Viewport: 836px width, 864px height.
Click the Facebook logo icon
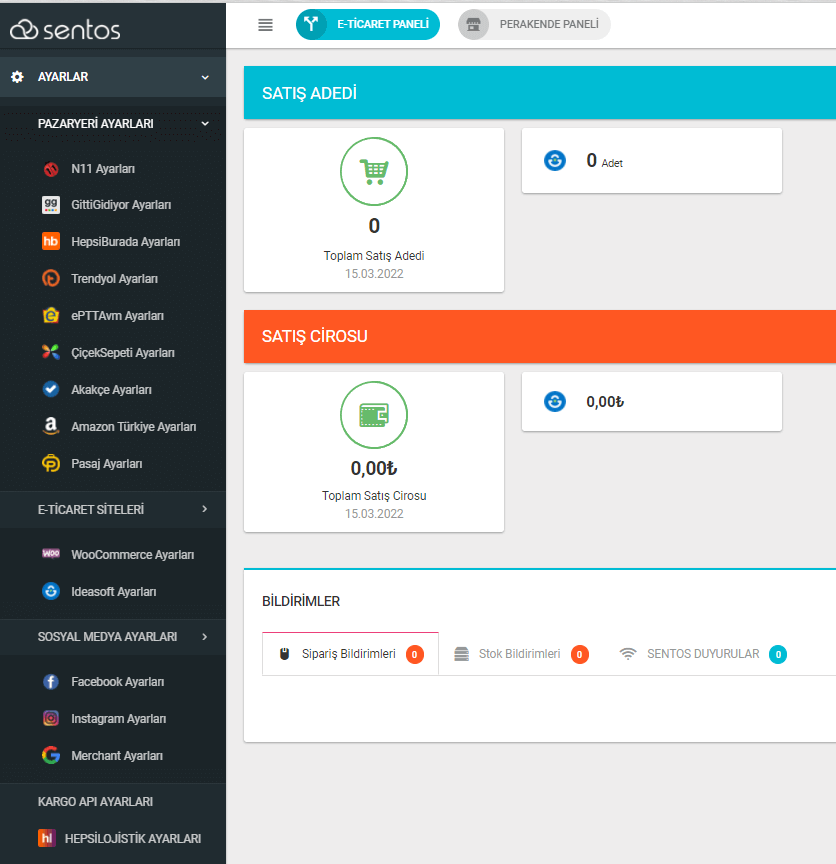click(51, 682)
